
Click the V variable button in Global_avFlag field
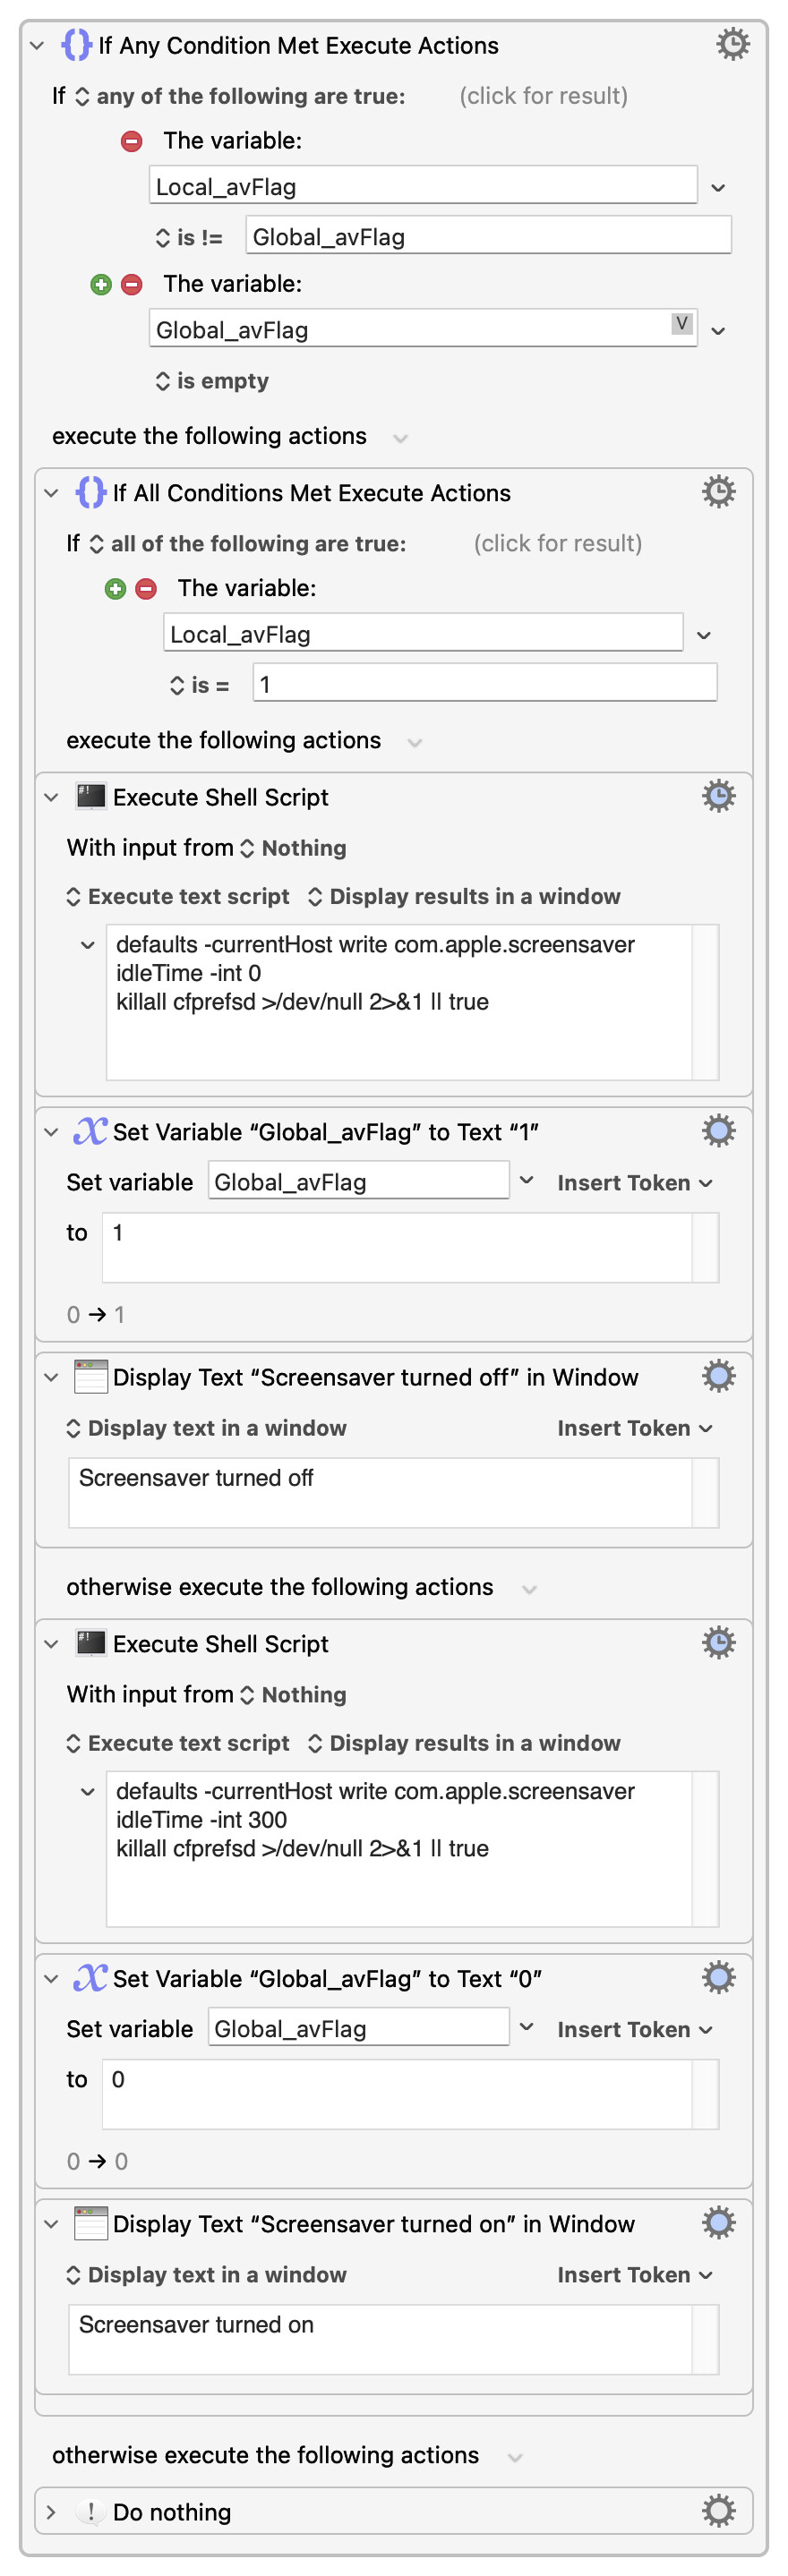tap(681, 323)
